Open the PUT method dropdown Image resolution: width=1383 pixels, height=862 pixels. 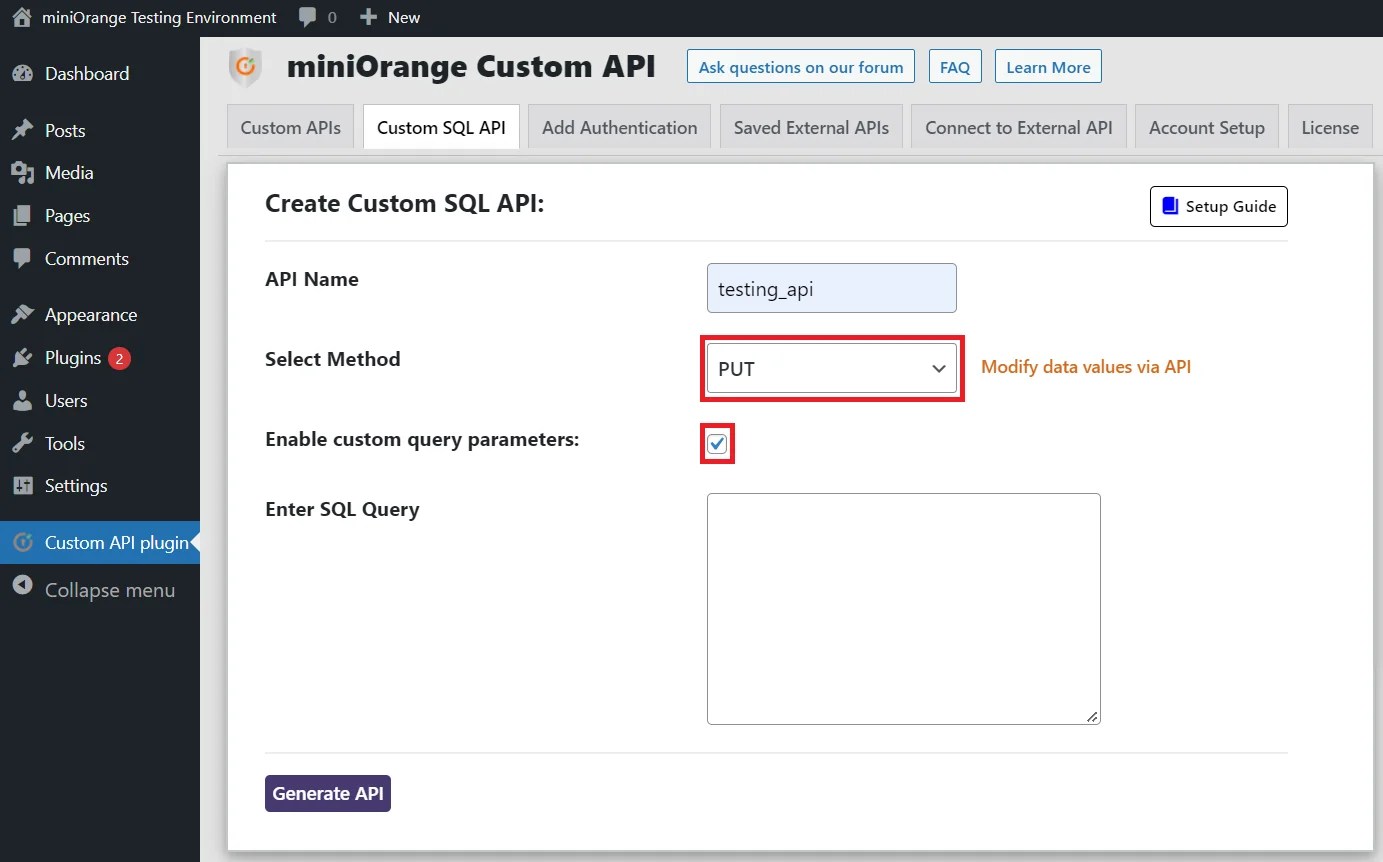[x=831, y=368]
